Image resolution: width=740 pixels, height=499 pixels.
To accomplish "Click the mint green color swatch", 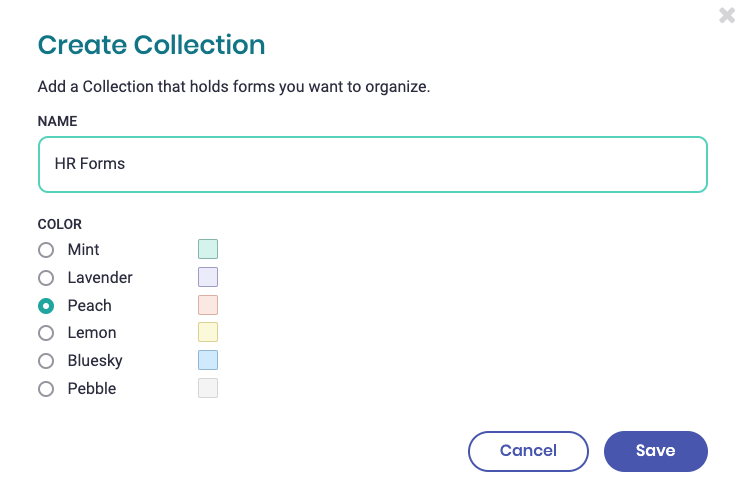I will [x=208, y=249].
